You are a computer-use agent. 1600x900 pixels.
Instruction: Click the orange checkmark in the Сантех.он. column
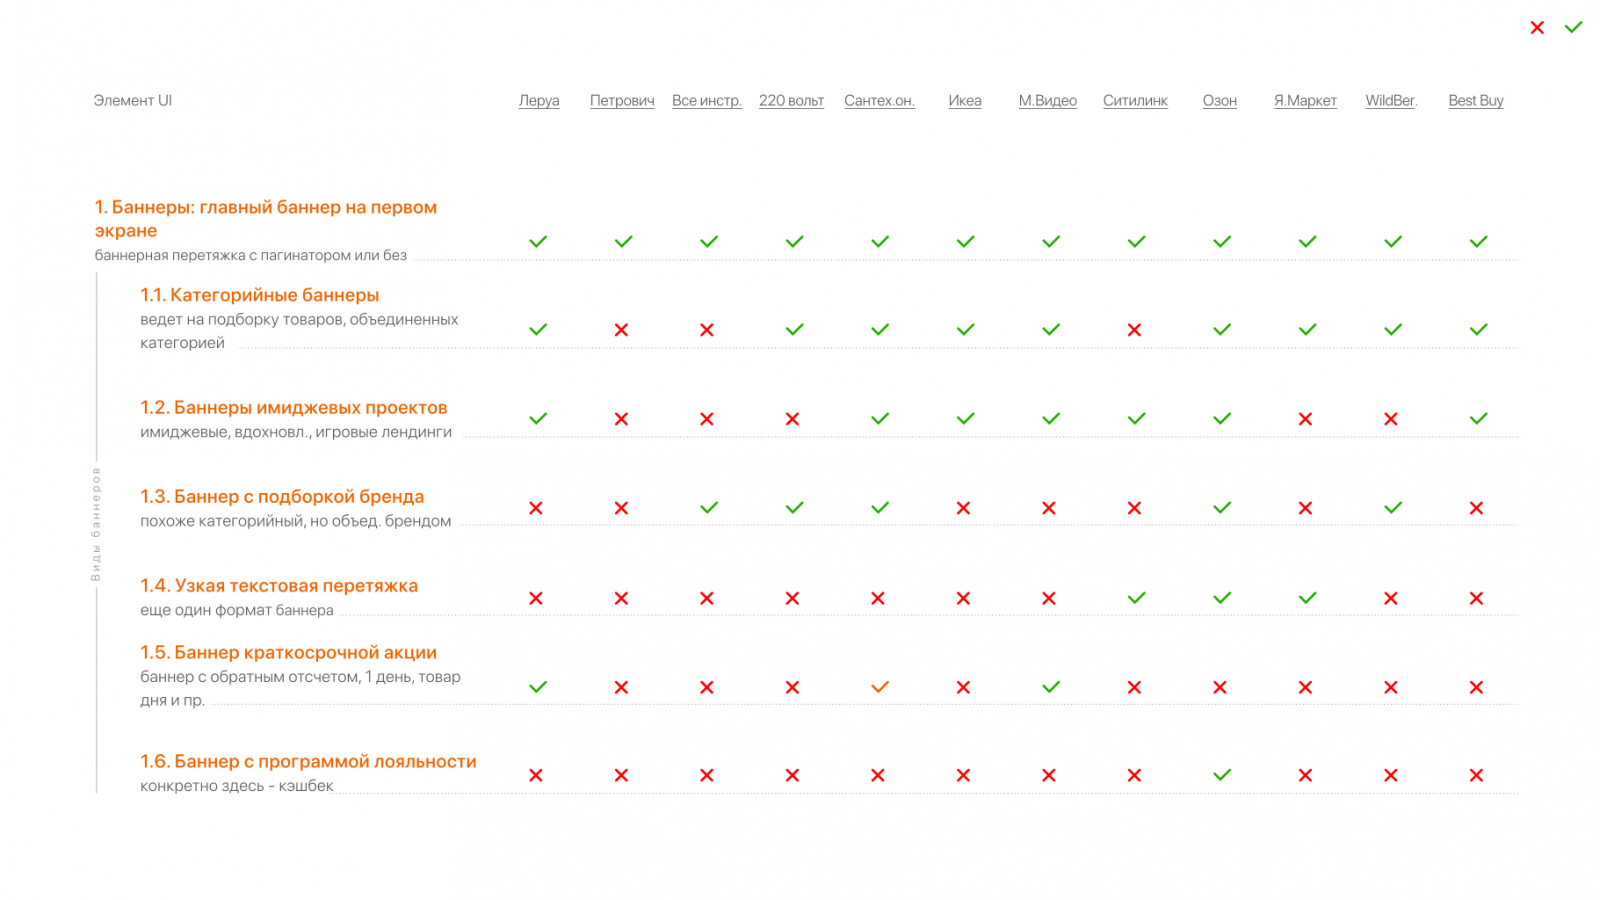(880, 687)
